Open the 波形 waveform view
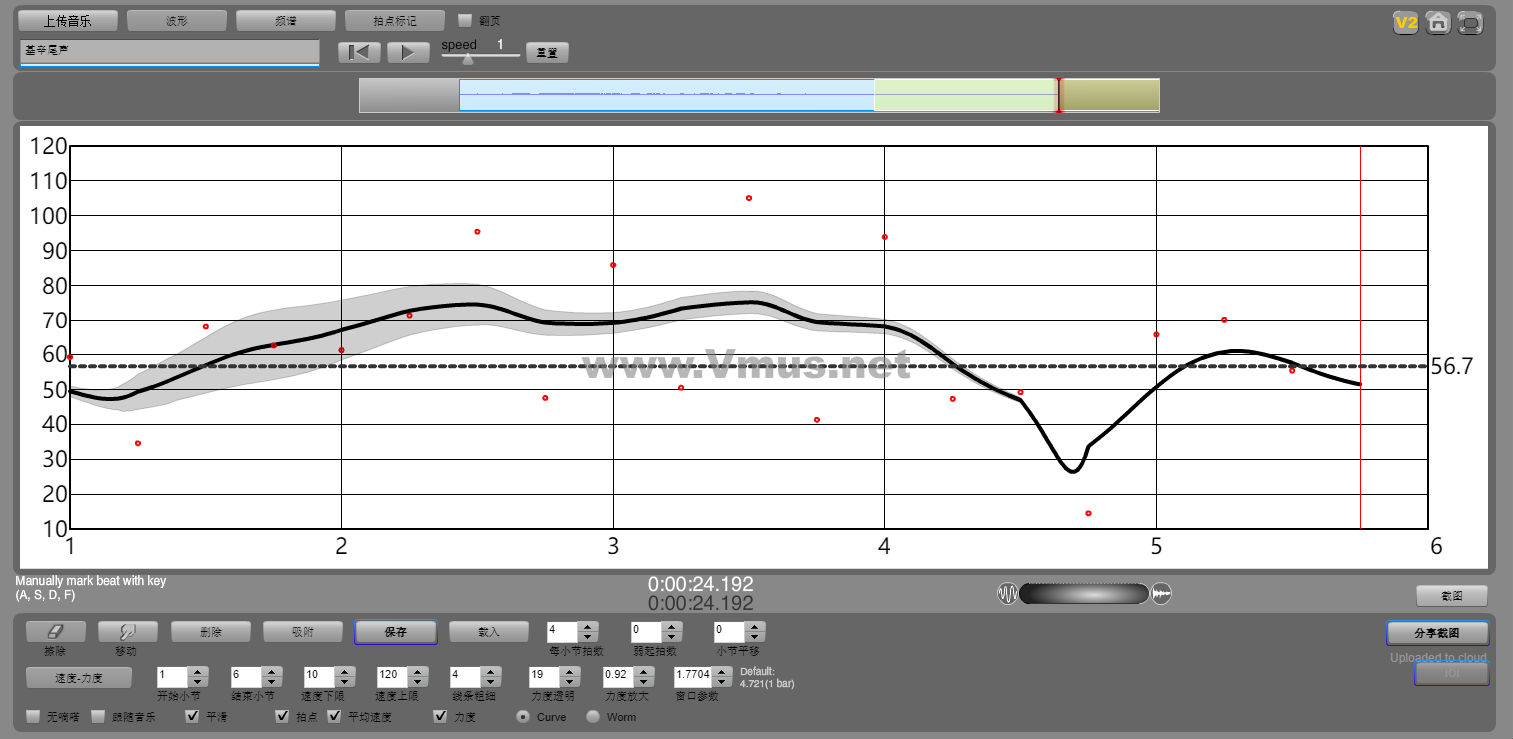Image resolution: width=1513 pixels, height=739 pixels. tap(177, 21)
